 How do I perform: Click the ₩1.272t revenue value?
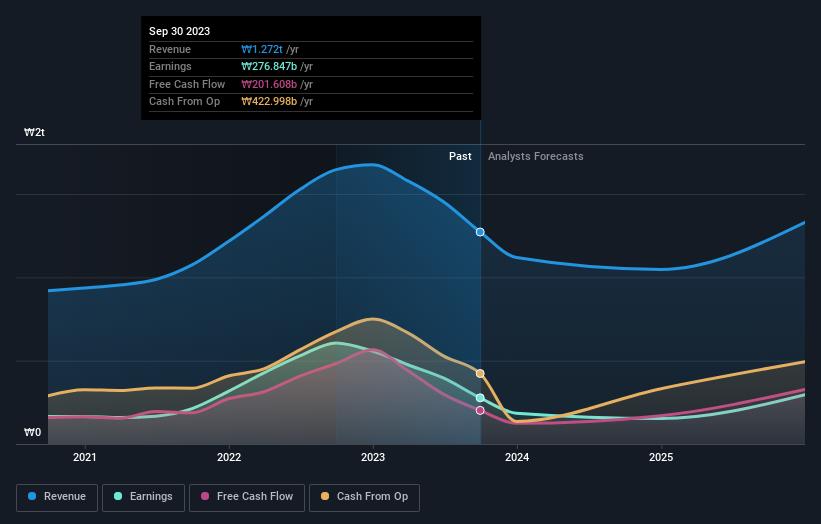coord(262,49)
